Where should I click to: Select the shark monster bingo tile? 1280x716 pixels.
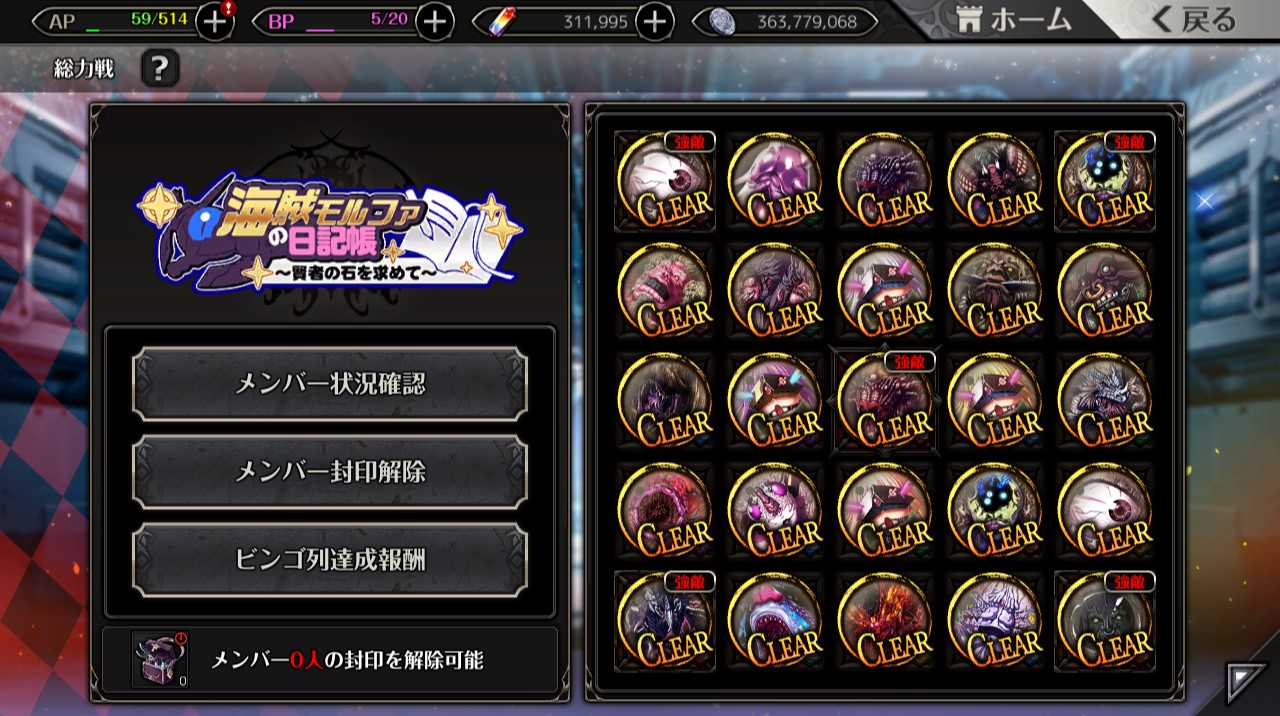tap(775, 621)
